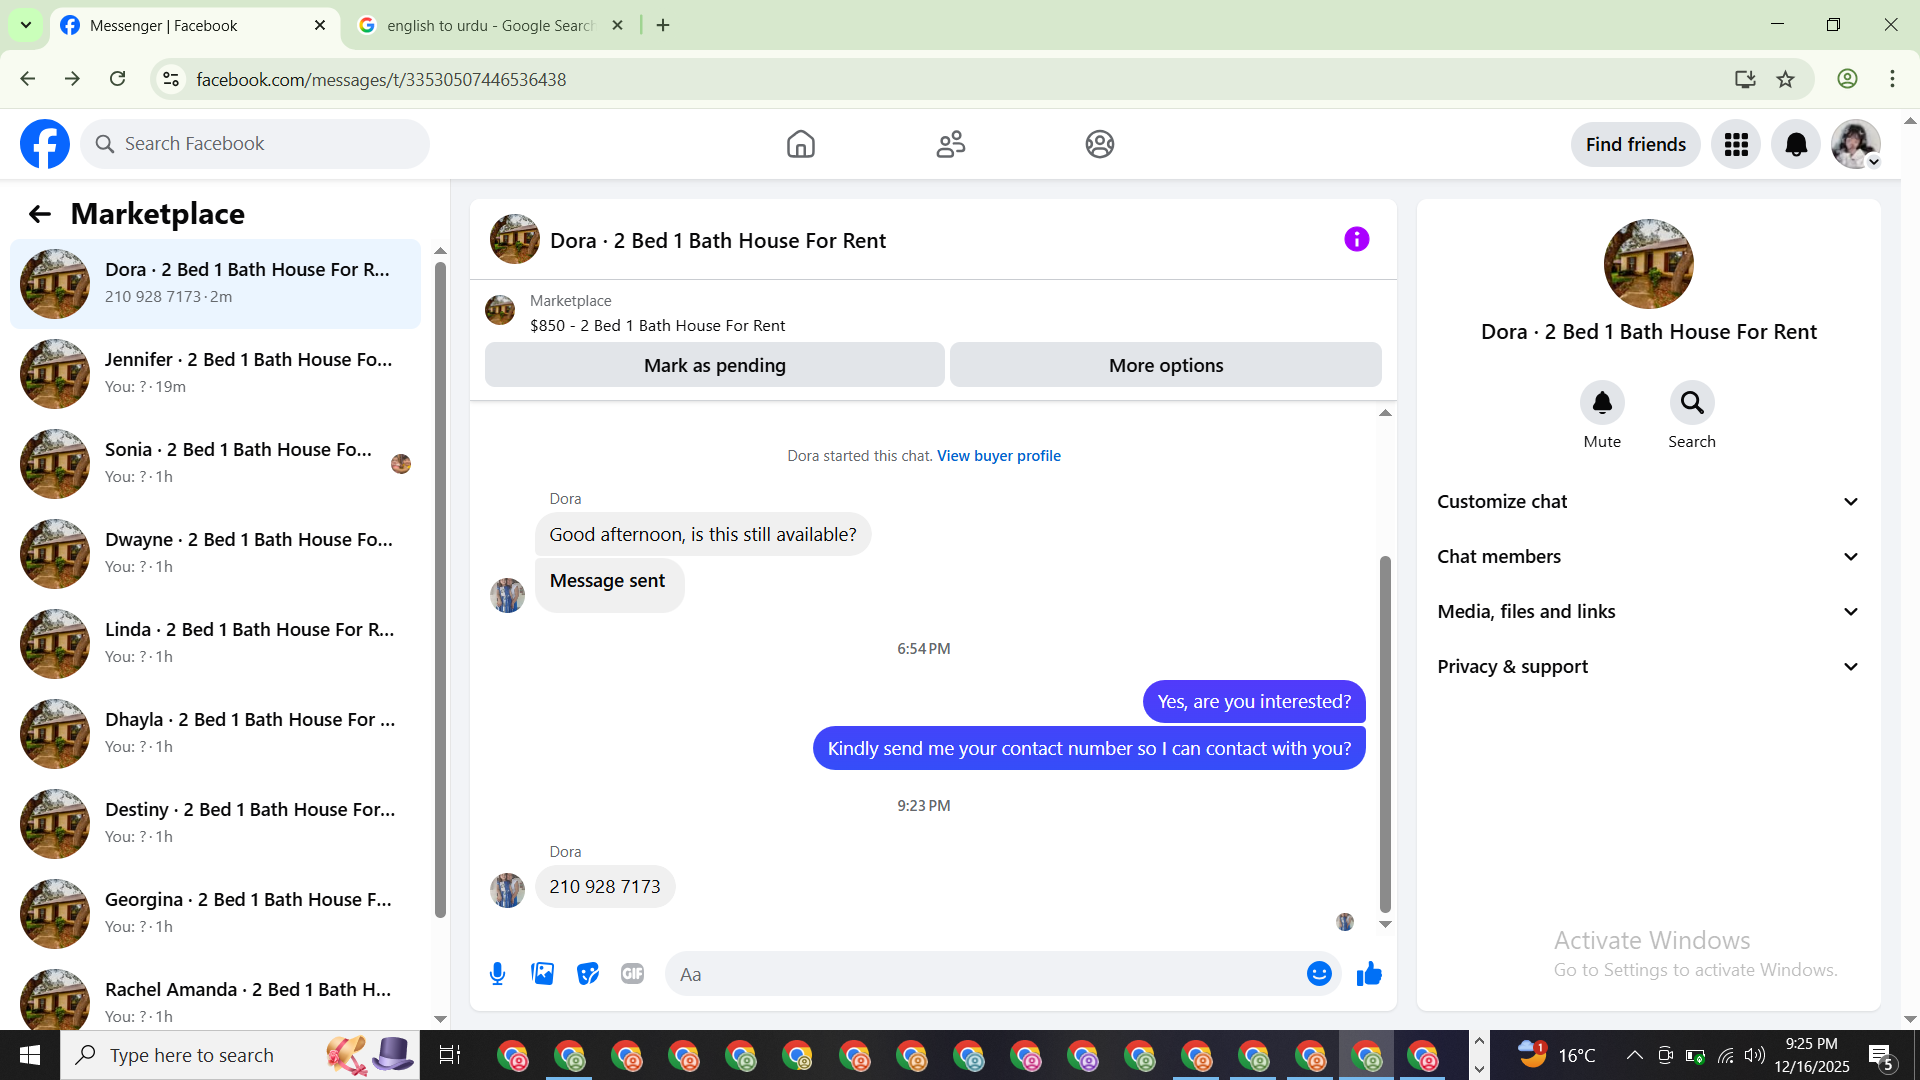Click More options button
Image resolution: width=1920 pixels, height=1080 pixels.
[x=1166, y=365]
